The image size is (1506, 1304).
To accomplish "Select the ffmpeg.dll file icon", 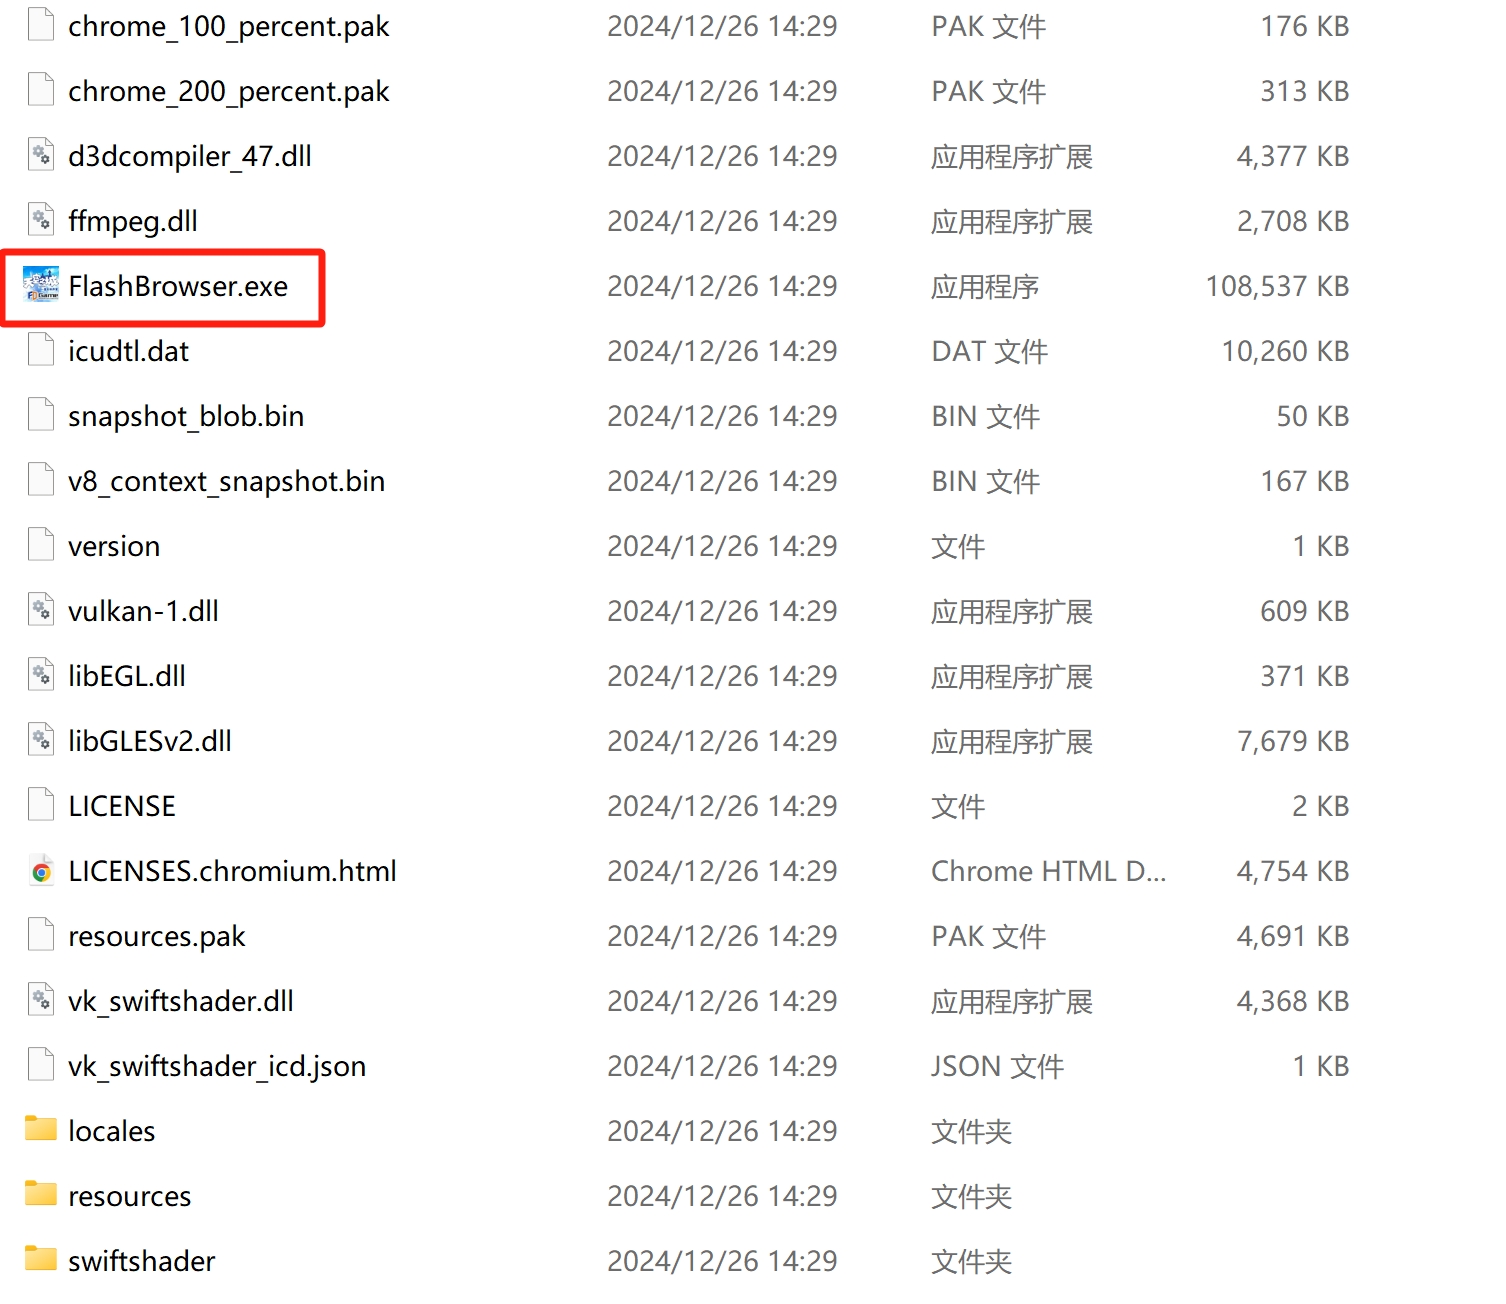I will (41, 221).
